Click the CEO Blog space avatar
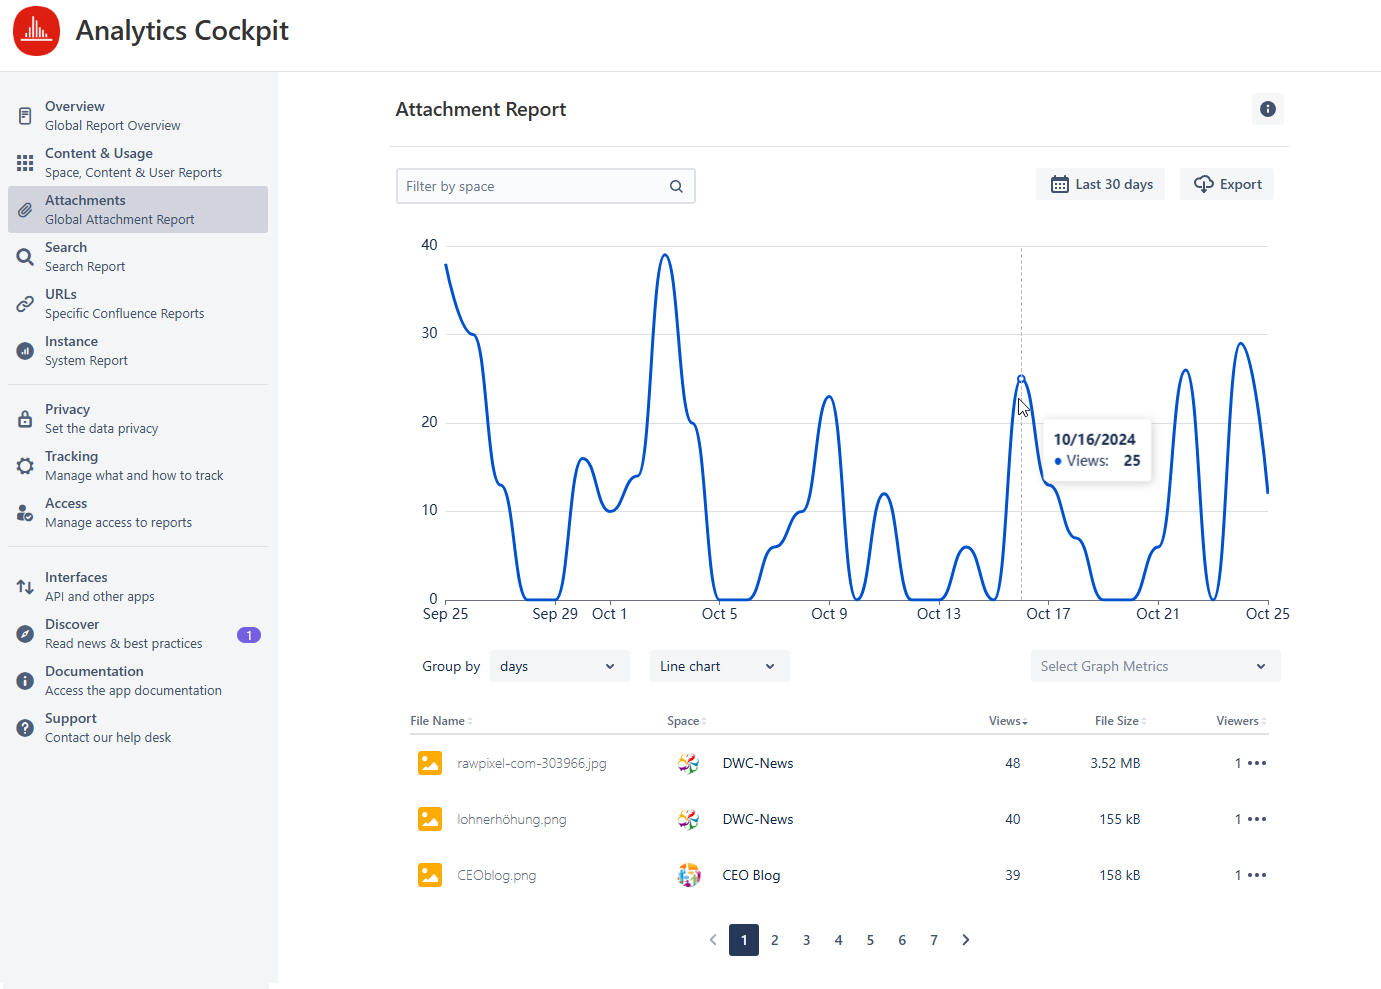Viewport: 1381px width, 989px height. click(688, 875)
